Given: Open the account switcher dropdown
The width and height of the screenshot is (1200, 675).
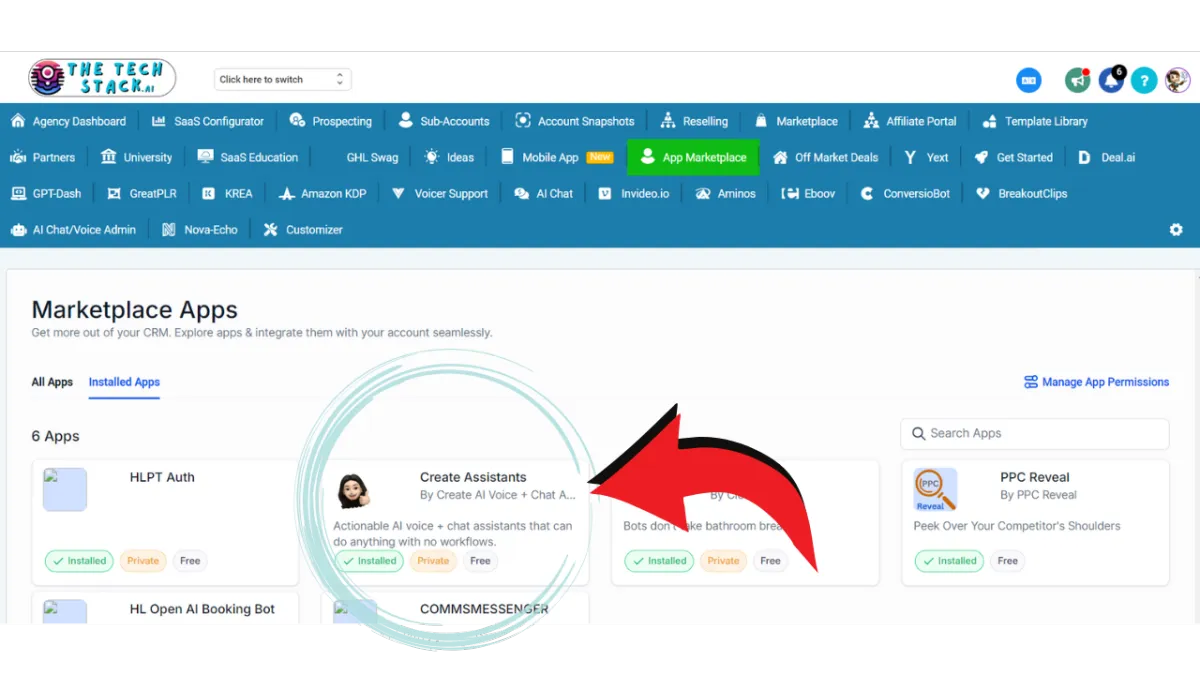Looking at the screenshot, I should (x=283, y=79).
